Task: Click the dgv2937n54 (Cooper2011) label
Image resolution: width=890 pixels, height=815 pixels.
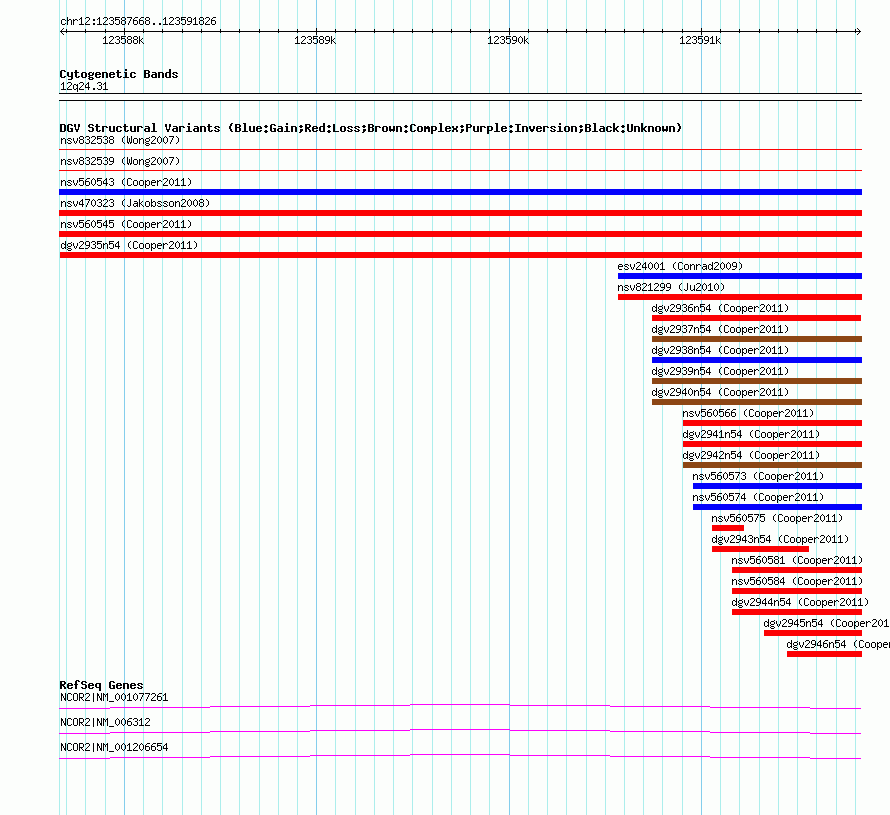Action: click(720, 329)
